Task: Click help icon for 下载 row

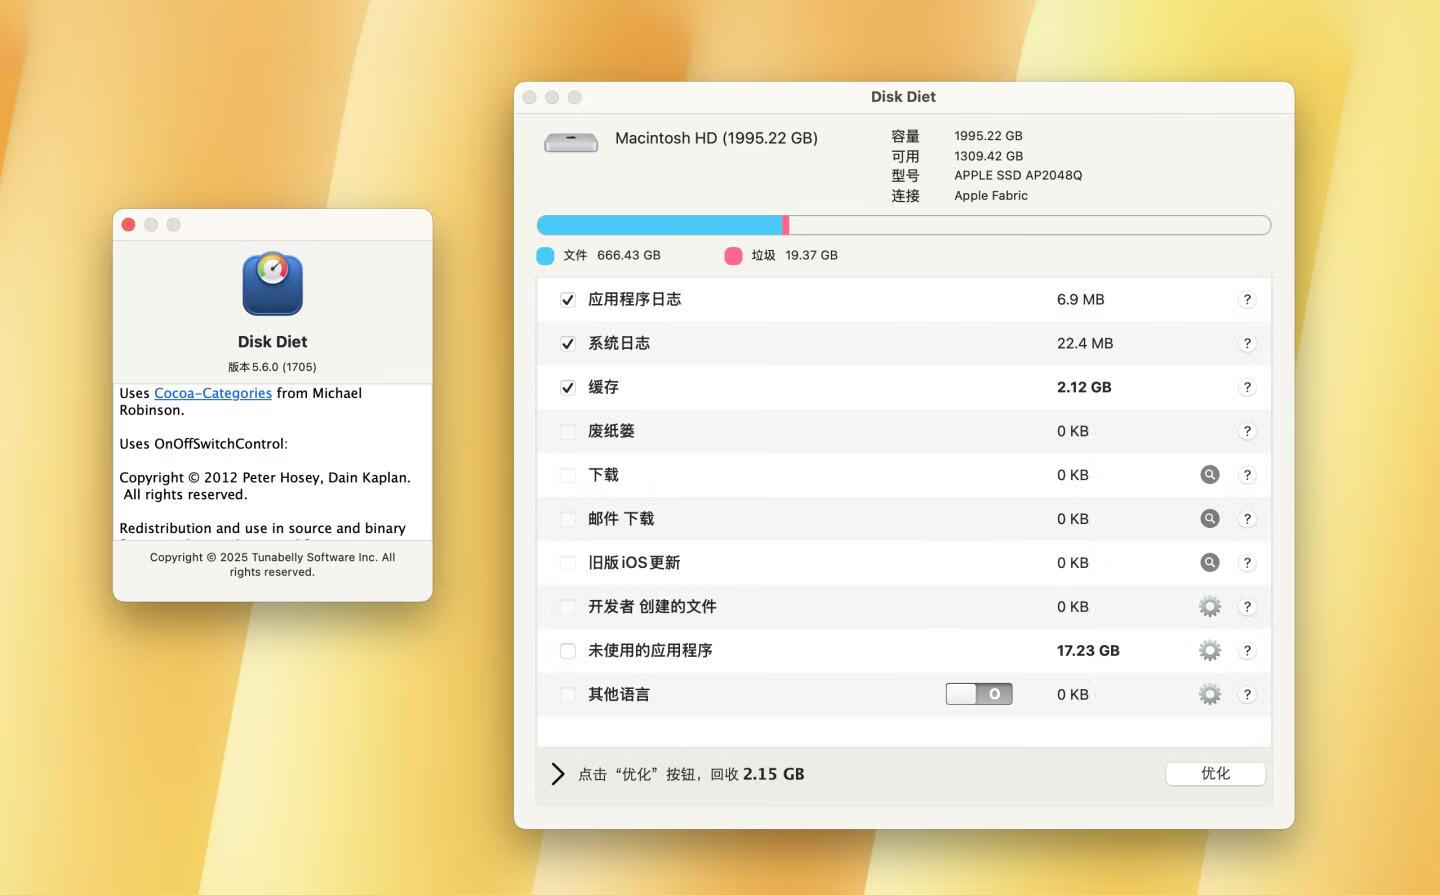Action: [1247, 476]
